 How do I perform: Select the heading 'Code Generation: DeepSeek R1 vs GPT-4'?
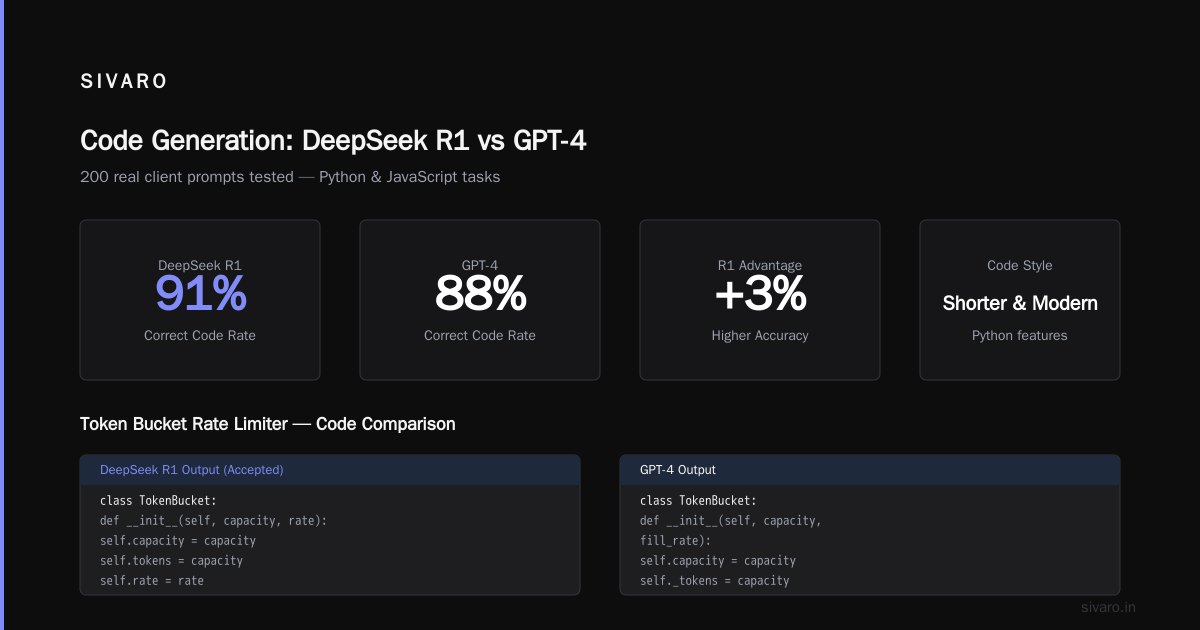(333, 141)
